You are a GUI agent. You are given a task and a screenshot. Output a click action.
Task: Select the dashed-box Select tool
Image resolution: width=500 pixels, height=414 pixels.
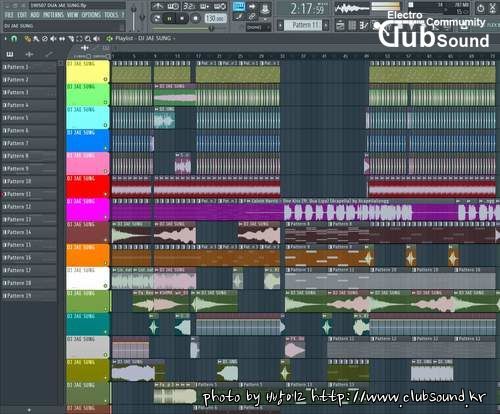pos(79,39)
